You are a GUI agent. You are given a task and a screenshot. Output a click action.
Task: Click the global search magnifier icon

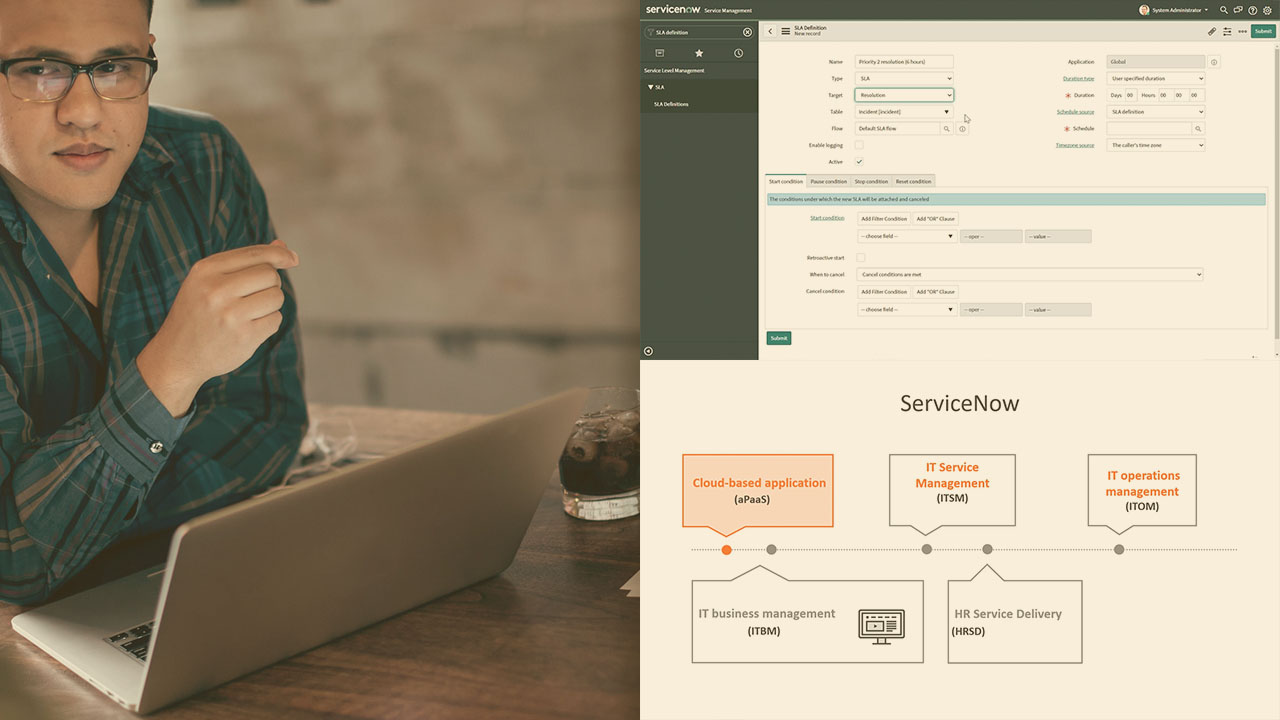point(1223,10)
